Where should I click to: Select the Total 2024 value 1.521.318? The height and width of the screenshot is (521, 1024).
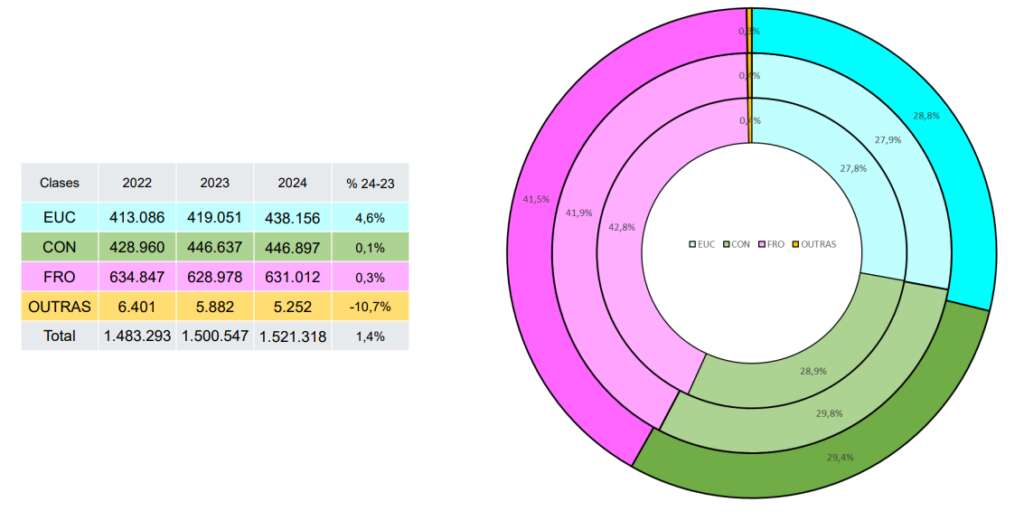[291, 336]
